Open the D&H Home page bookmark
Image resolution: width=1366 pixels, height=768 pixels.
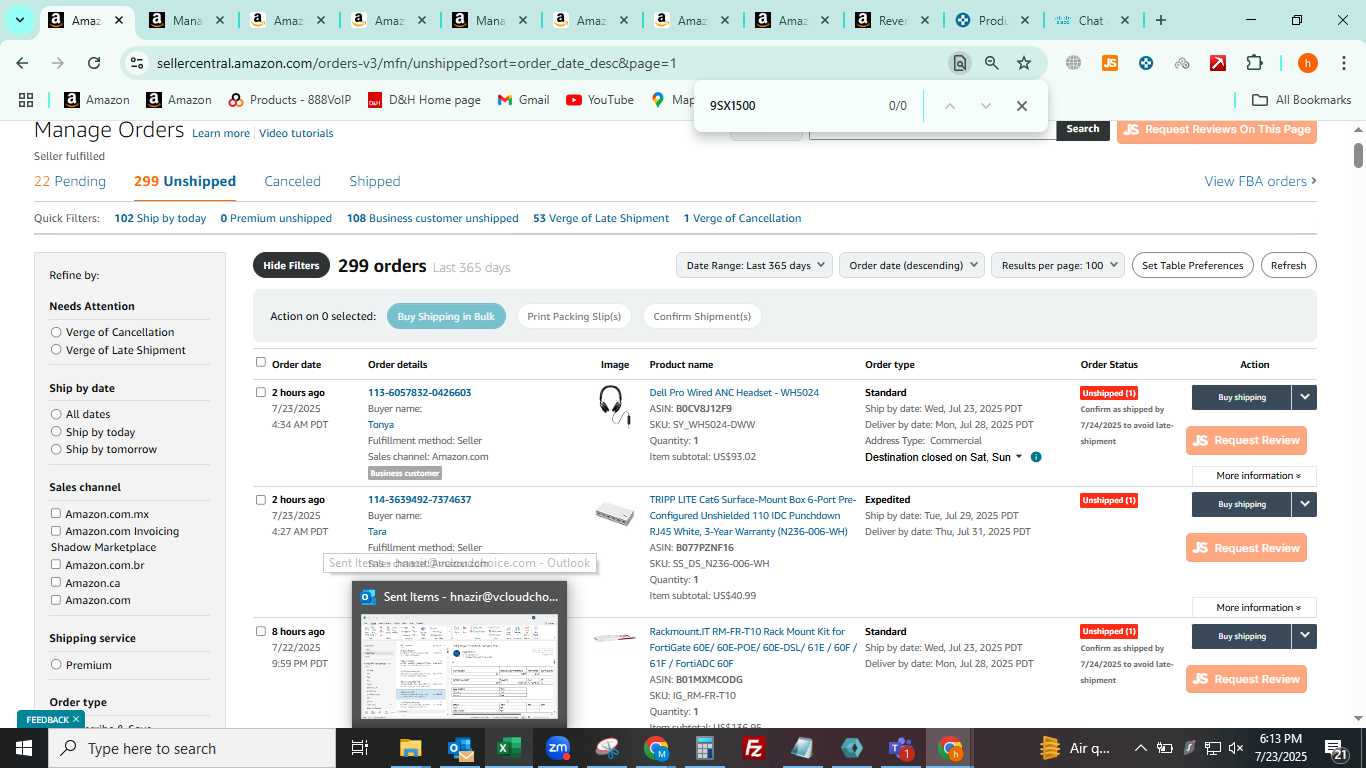pos(424,99)
